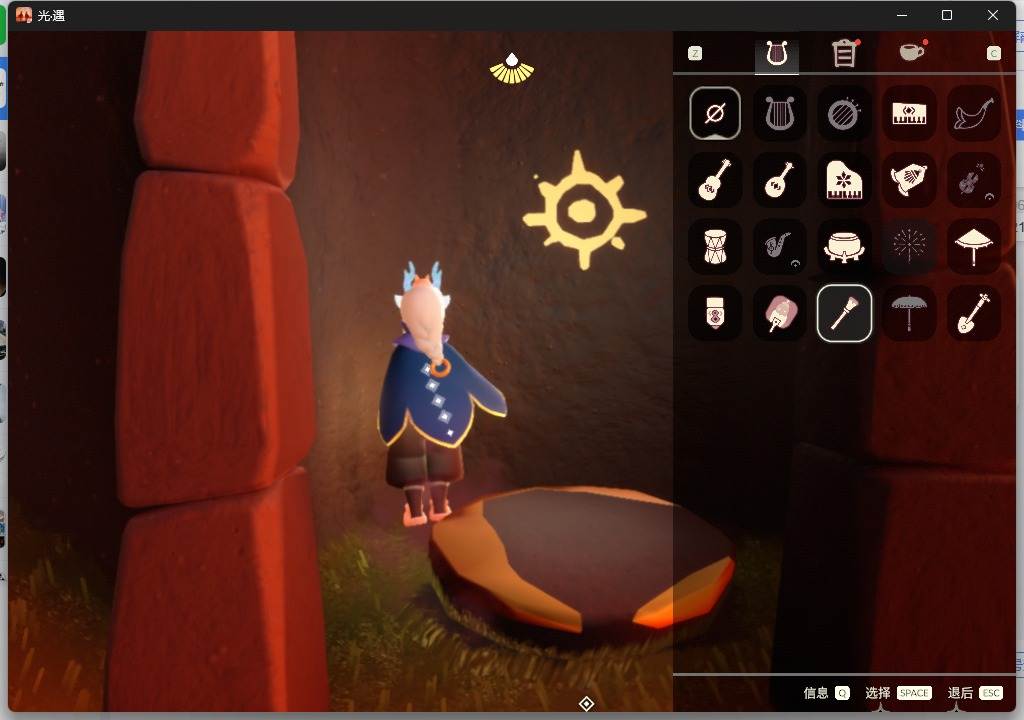Select the dimmed saxophone item

tap(779, 246)
